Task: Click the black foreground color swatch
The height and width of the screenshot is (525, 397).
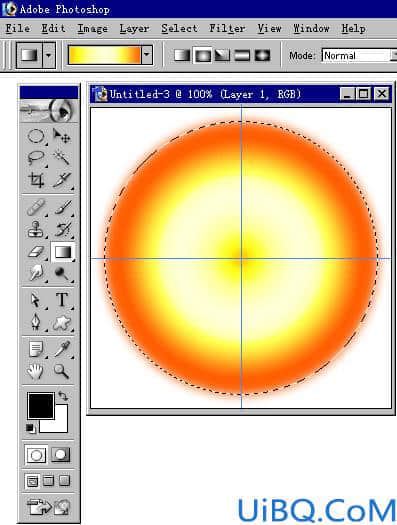Action: [x=41, y=406]
